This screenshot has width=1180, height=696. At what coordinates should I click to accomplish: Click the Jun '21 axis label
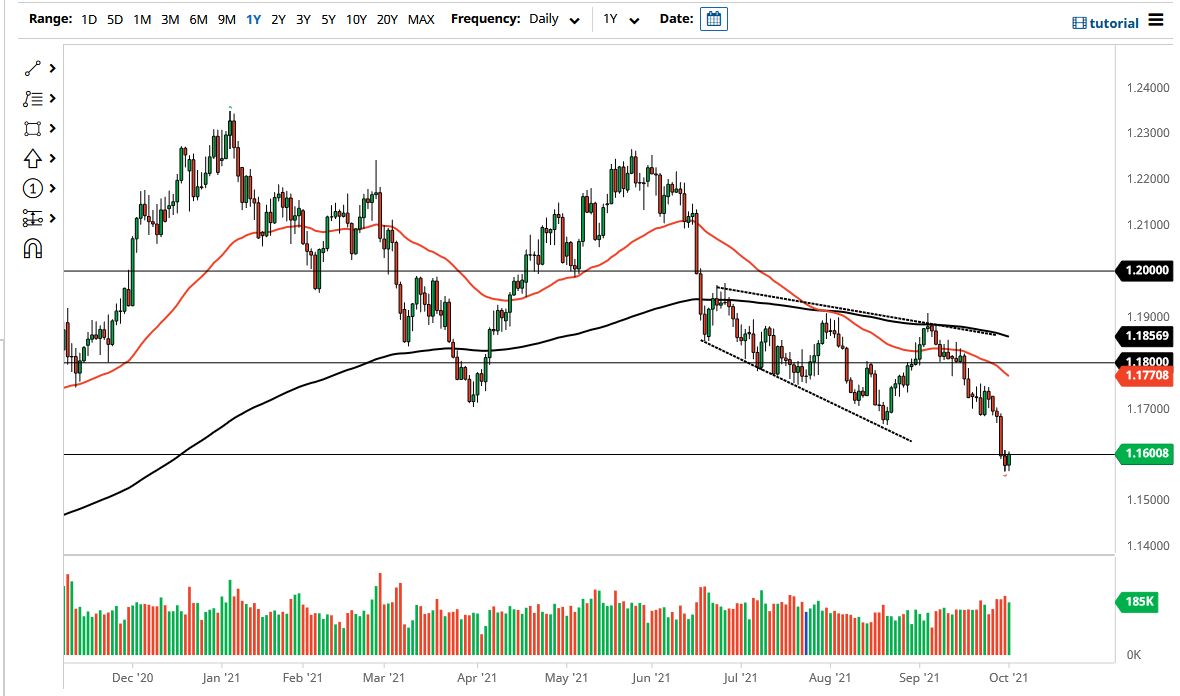tap(651, 678)
